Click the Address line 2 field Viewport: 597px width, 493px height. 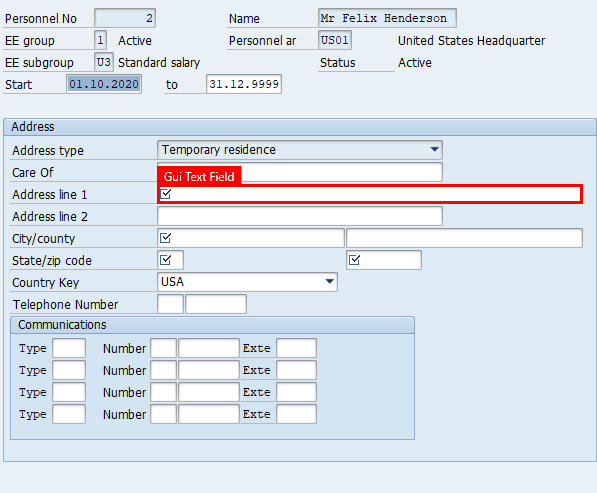click(300, 216)
